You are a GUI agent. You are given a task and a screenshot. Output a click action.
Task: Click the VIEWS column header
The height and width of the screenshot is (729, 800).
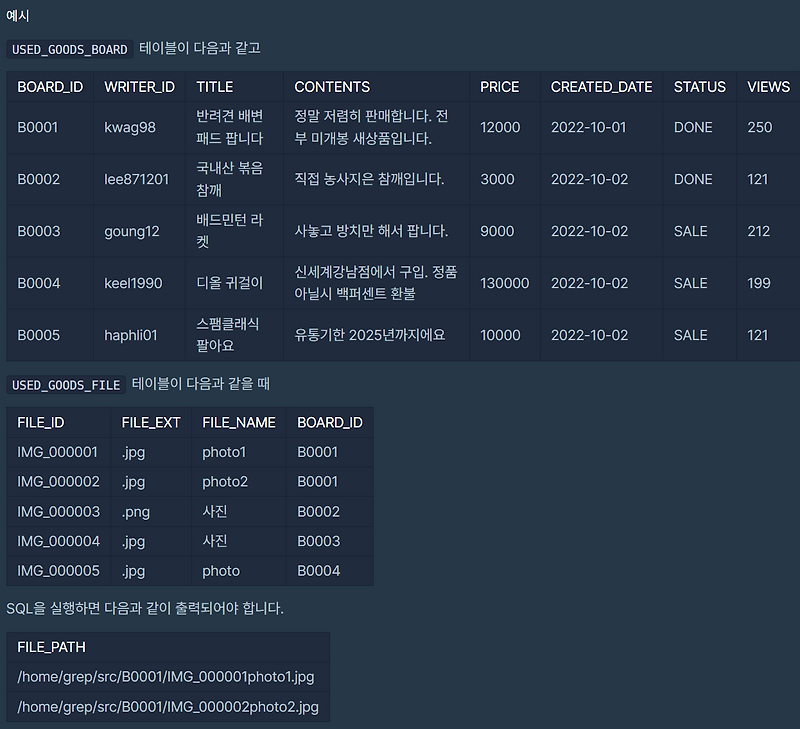pyautogui.click(x=768, y=87)
